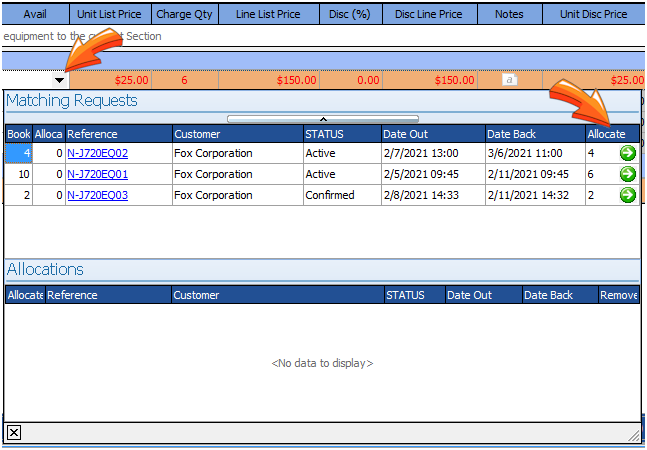This screenshot has width=647, height=450.
Task: Expand the dropdown arrow in orange row
Action: click(x=60, y=80)
